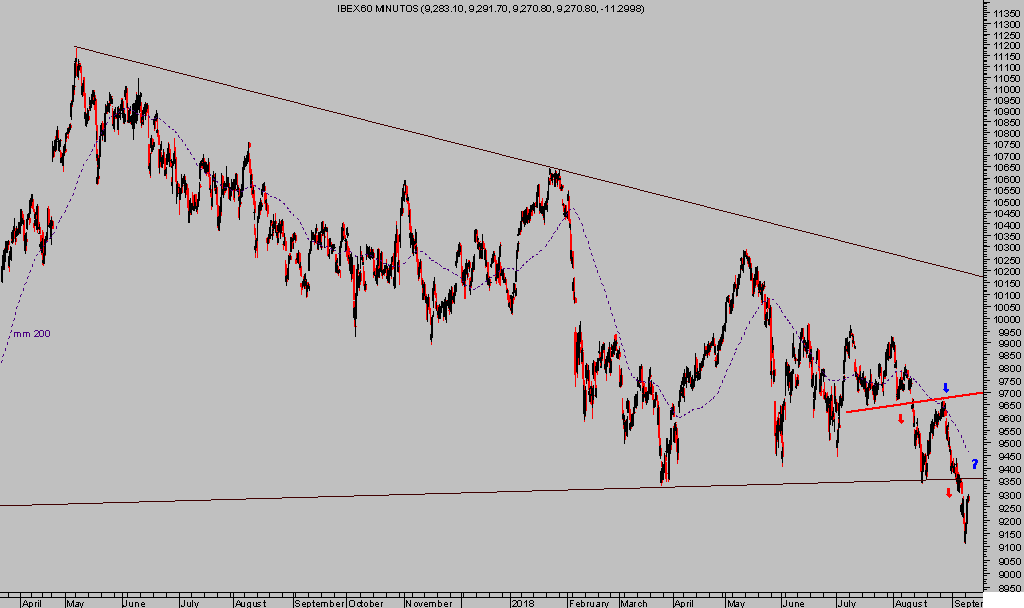Select red down arrow just below red trendline
The width and height of the screenshot is (1024, 608).
coord(900,418)
